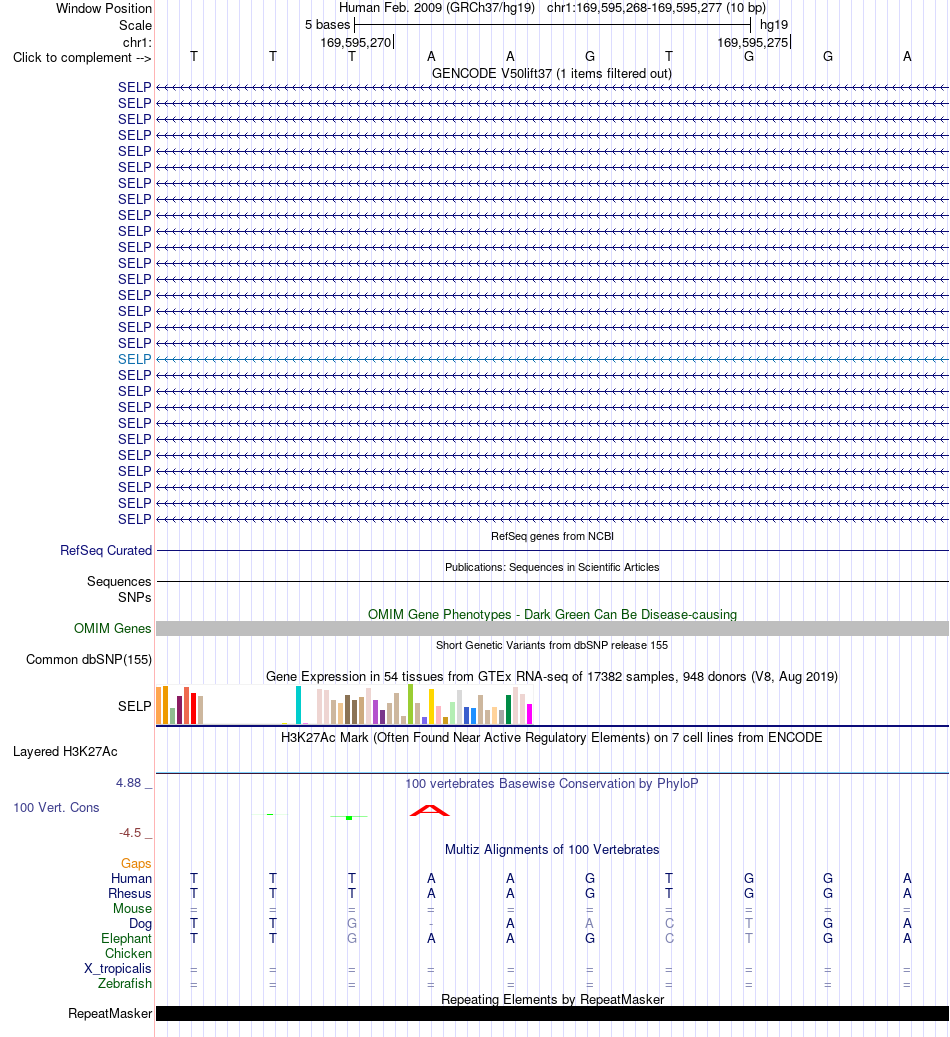Click the 'Dog' species label

click(140, 924)
